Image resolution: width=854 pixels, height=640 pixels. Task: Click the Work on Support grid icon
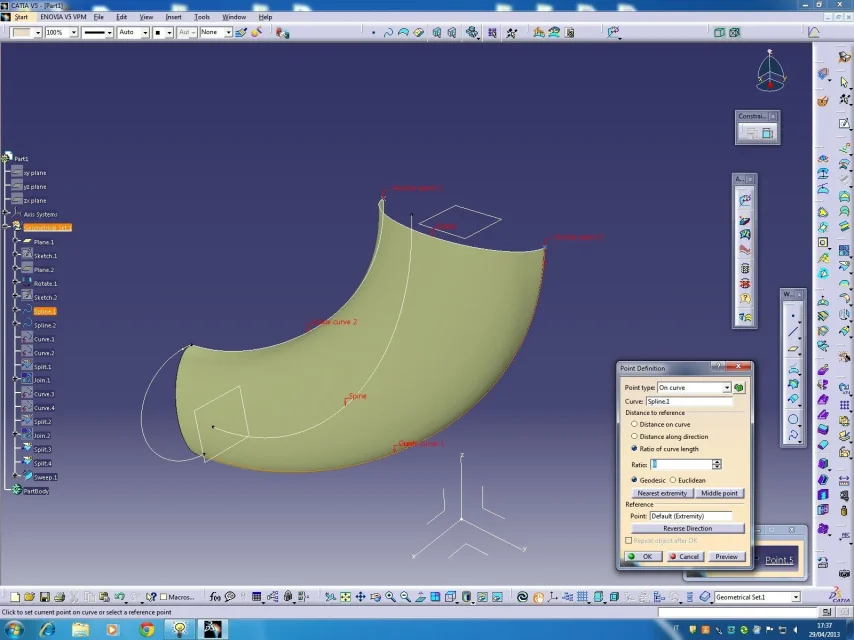[583, 597]
